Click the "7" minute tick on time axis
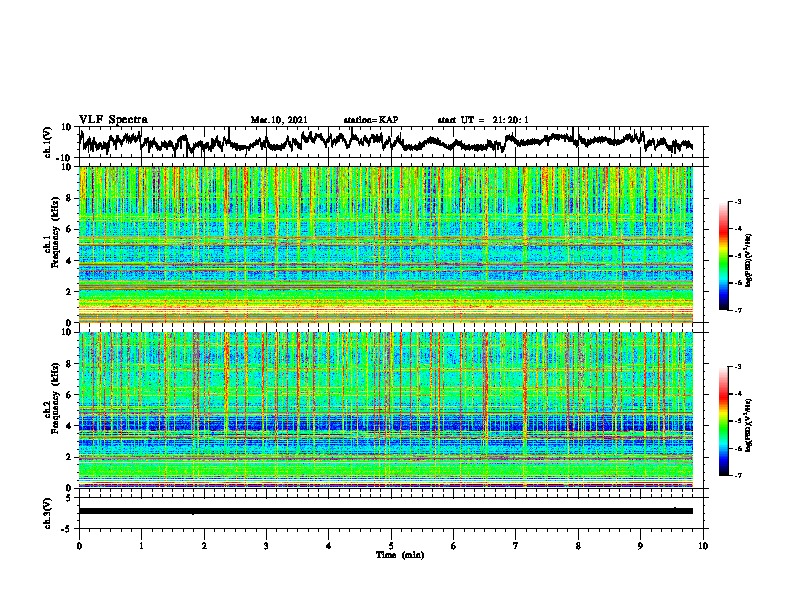This screenshot has height=612, width=792. point(516,546)
